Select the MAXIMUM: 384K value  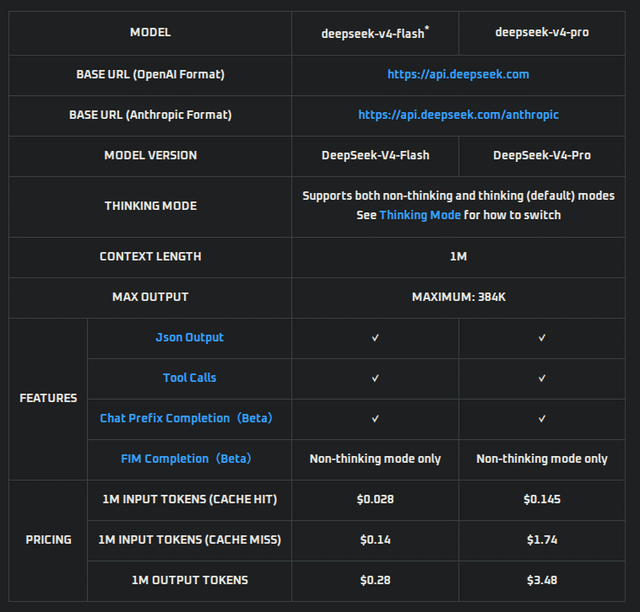pyautogui.click(x=458, y=297)
